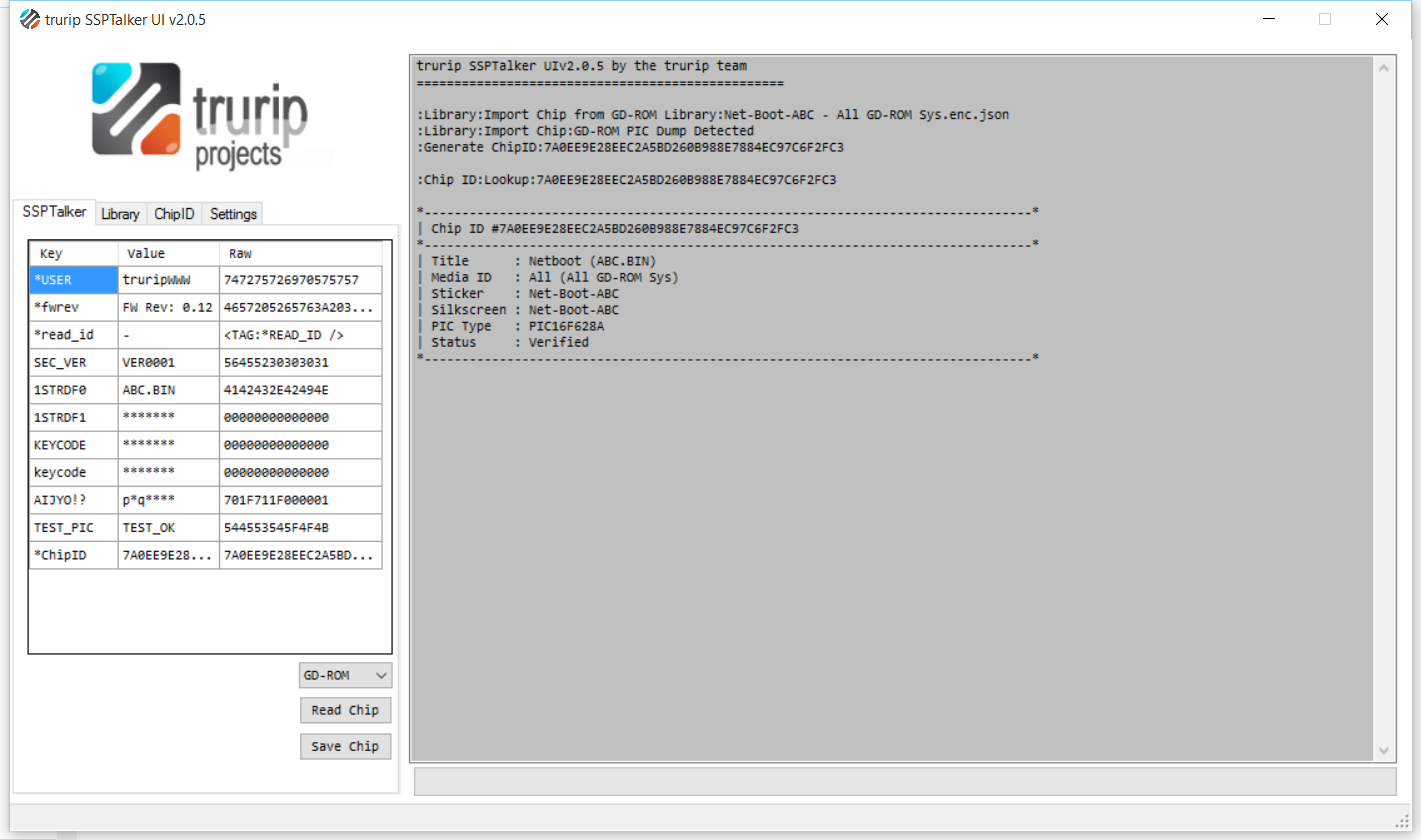Click the Raw column header

click(301, 254)
